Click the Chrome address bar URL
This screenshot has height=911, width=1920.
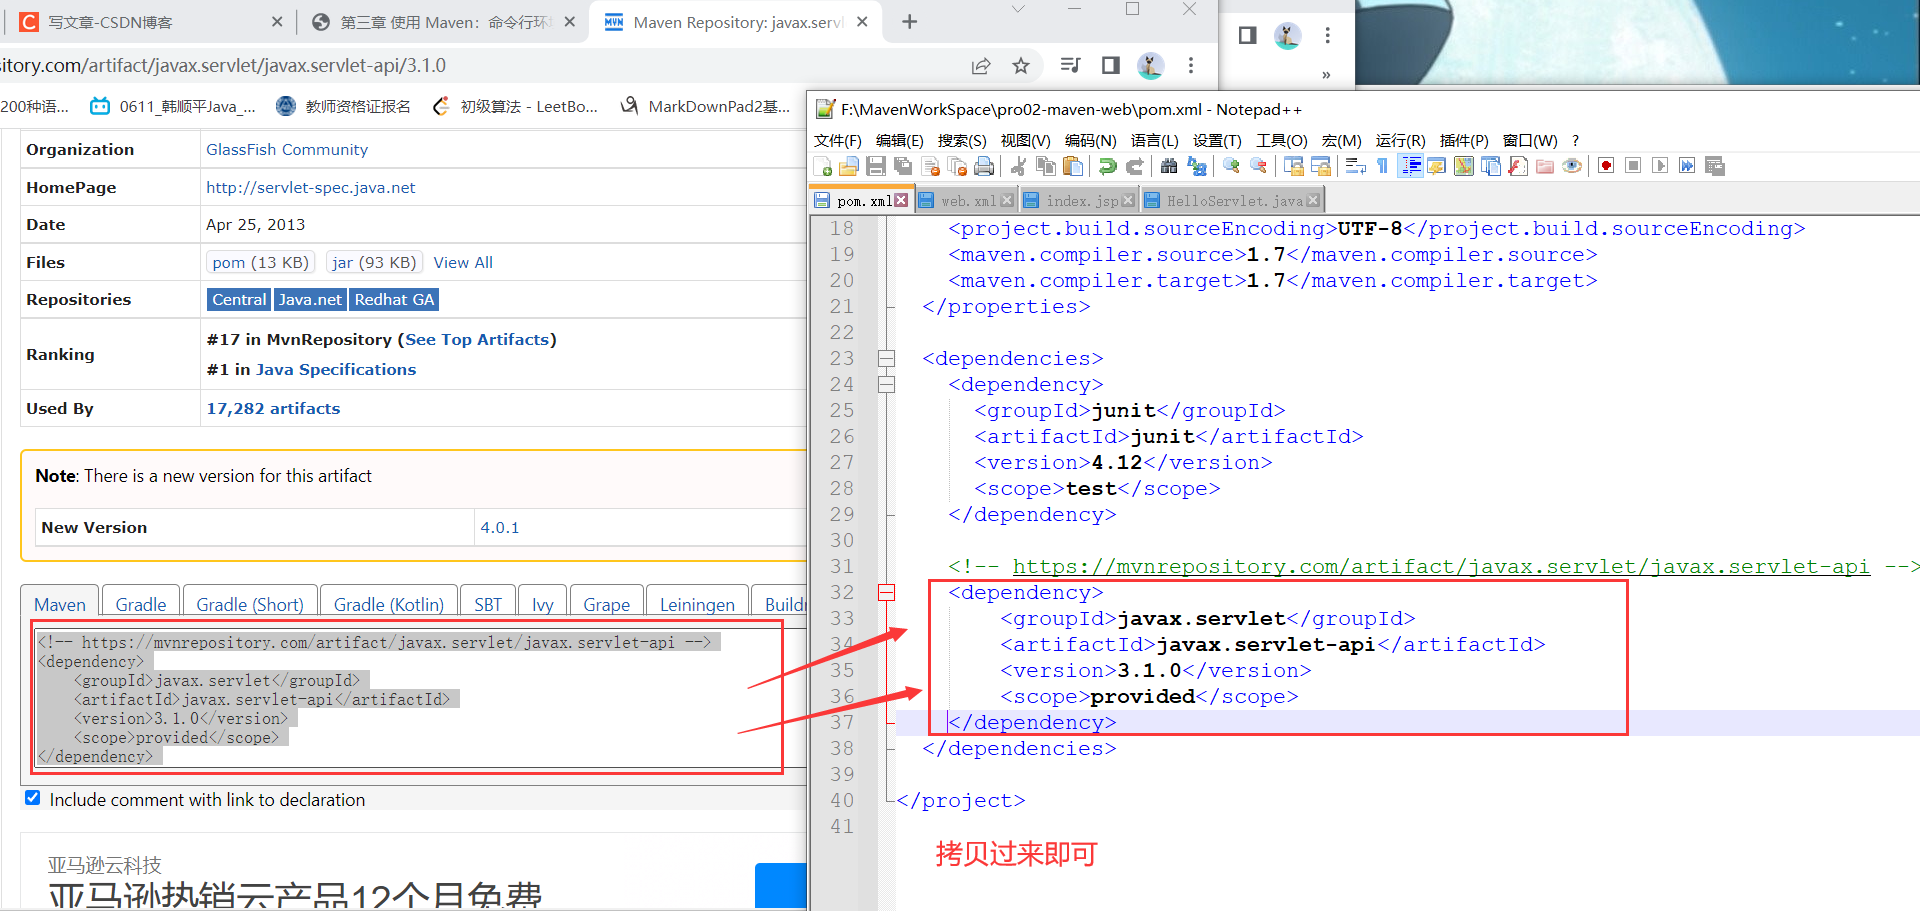[223, 66]
